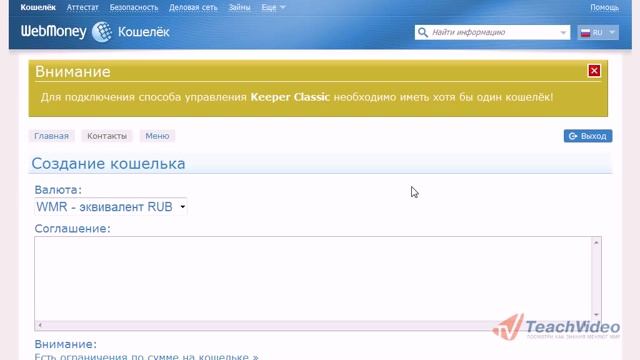Image resolution: width=640 pixels, height=360 pixels.
Task: Open the Валюта WMR currency dropdown
Action: (111, 207)
